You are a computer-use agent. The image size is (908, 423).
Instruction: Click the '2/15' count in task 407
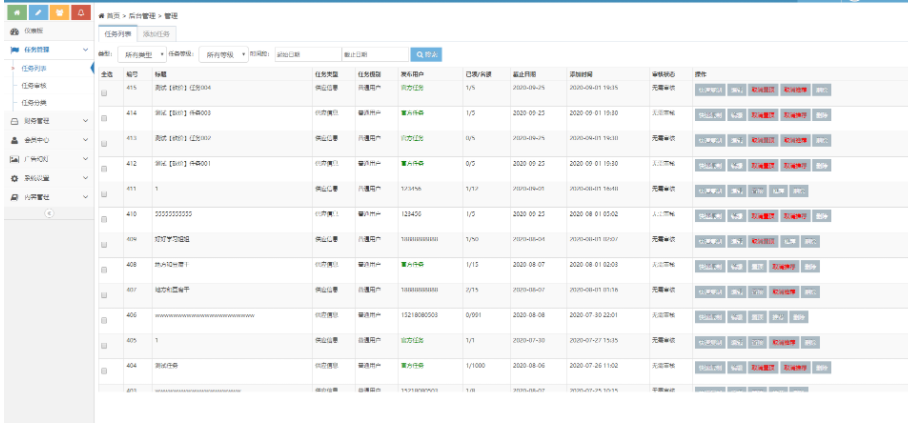pyautogui.click(x=472, y=289)
